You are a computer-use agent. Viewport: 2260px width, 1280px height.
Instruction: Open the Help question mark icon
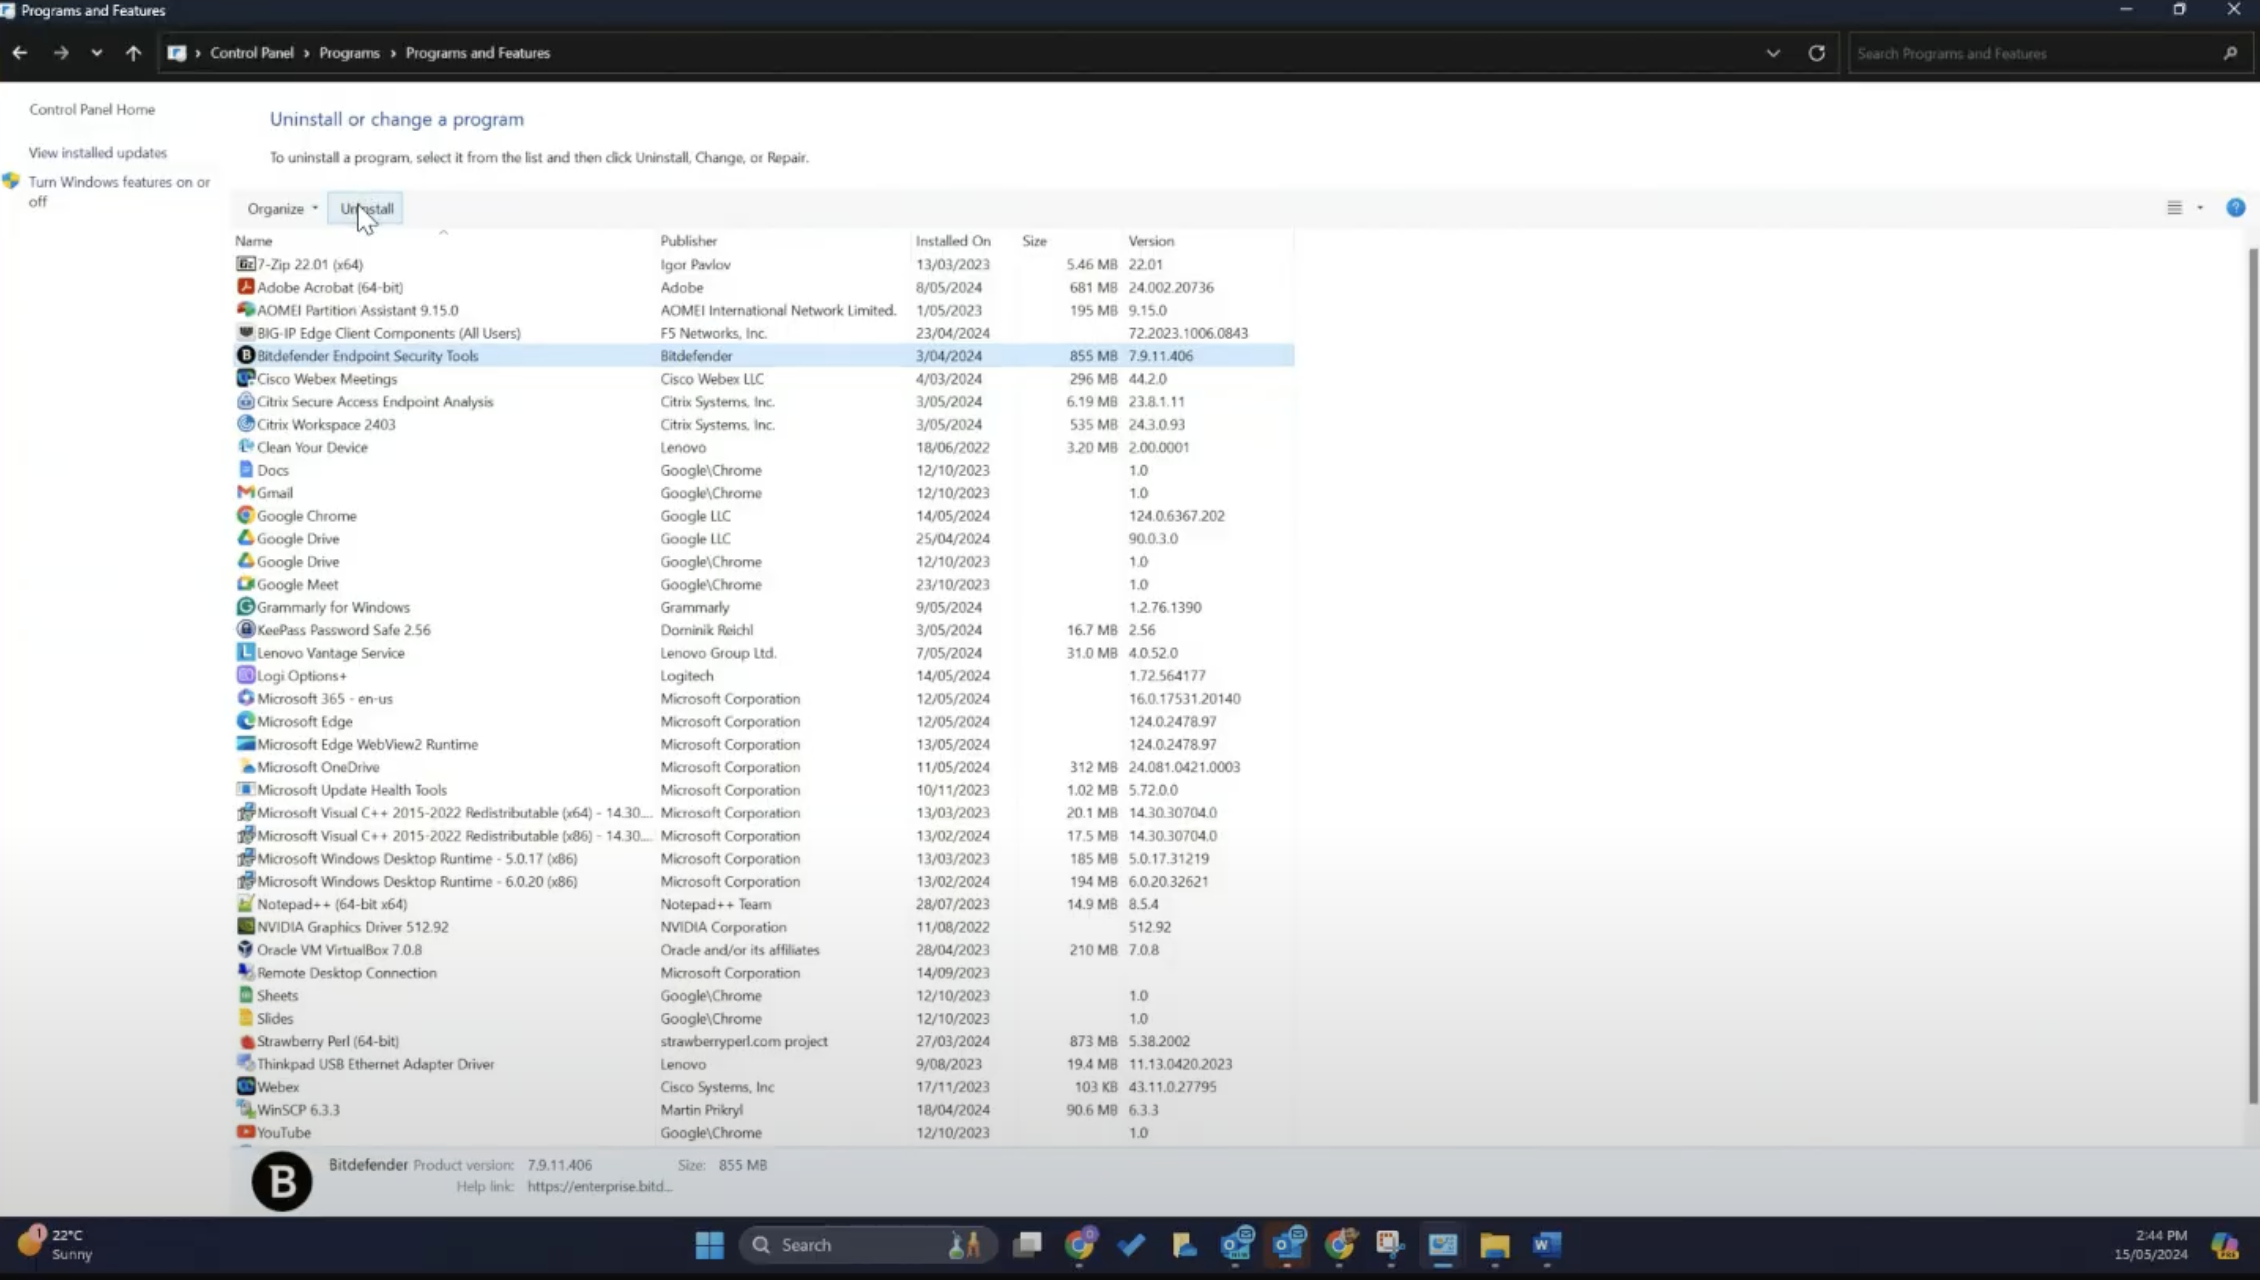point(2235,208)
